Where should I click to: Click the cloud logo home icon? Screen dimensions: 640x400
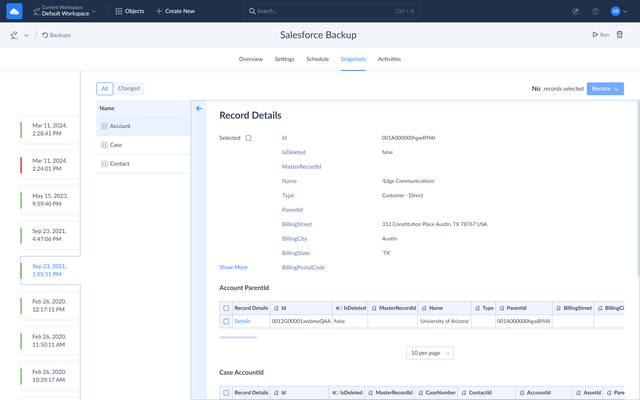[14, 11]
